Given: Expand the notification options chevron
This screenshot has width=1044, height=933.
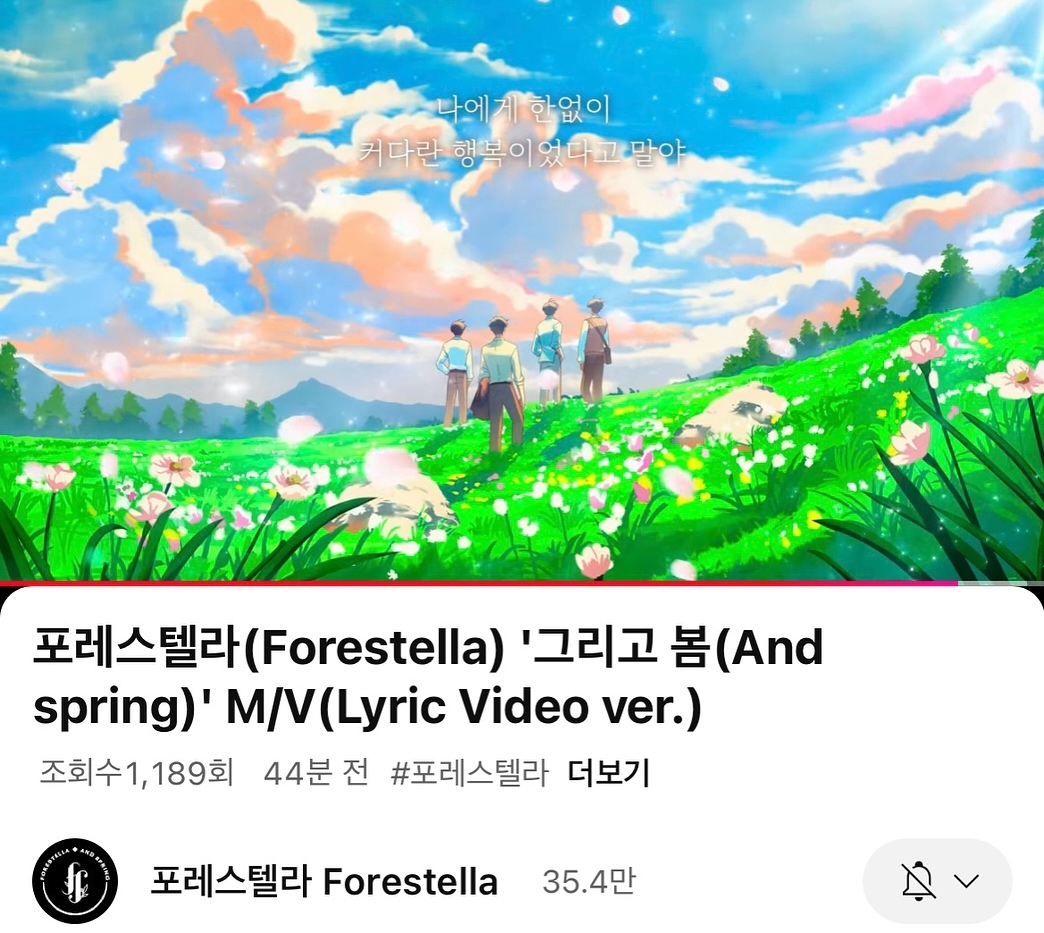Looking at the screenshot, I should [x=966, y=881].
